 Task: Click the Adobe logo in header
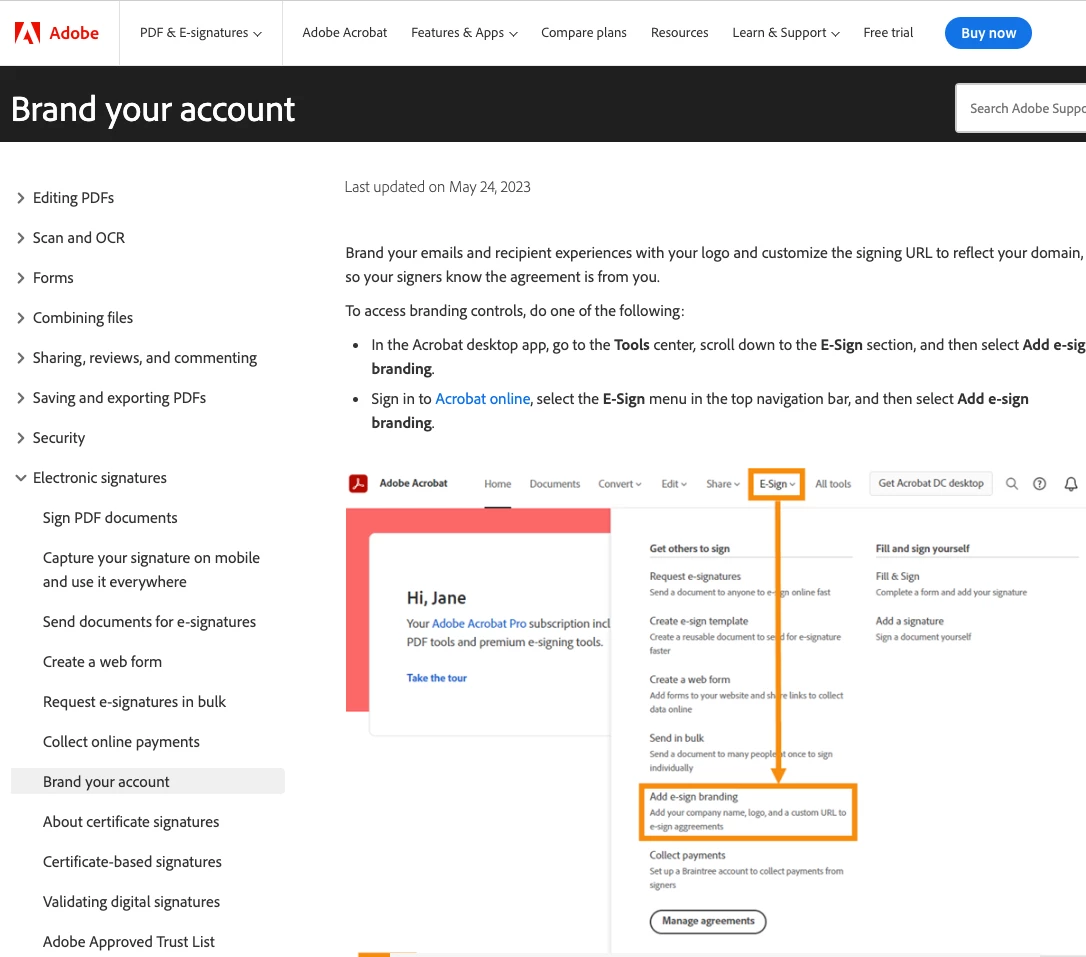click(57, 33)
